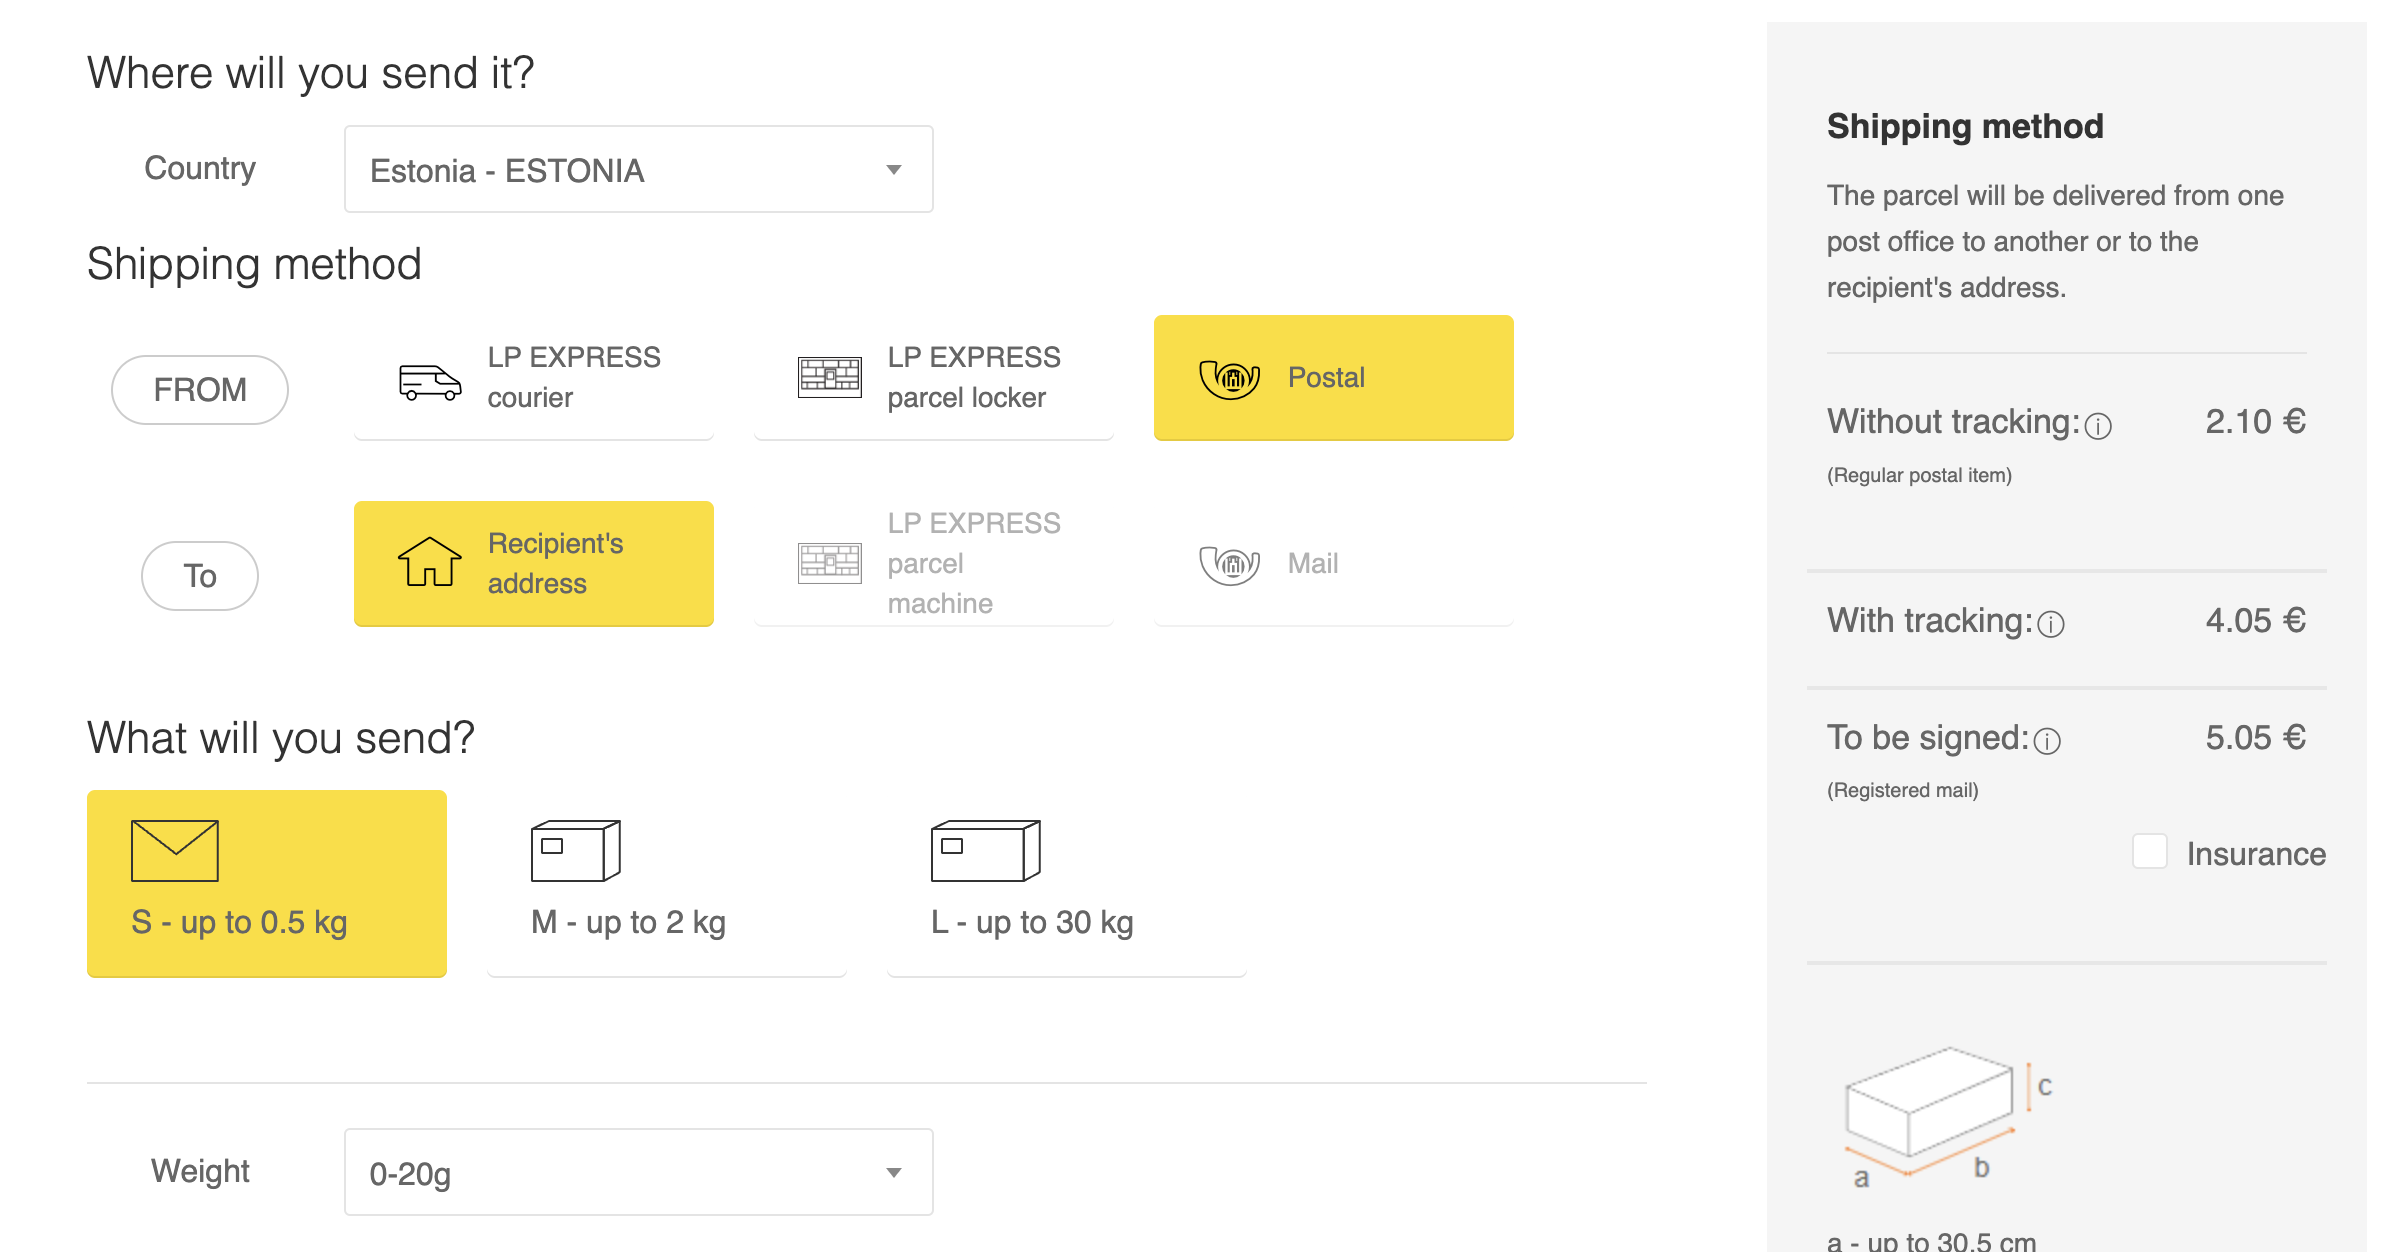
Task: Click the LP EXPRESS courier van icon
Action: 430,382
